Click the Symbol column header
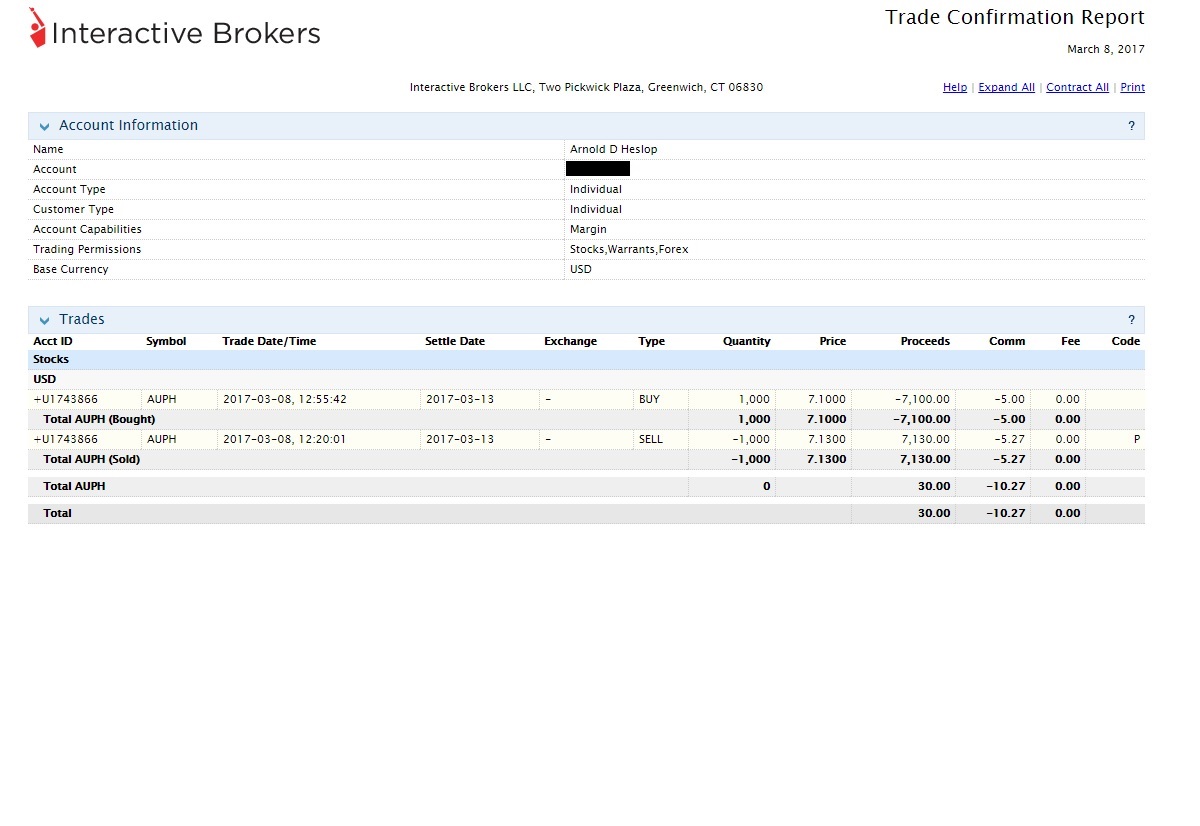 166,341
